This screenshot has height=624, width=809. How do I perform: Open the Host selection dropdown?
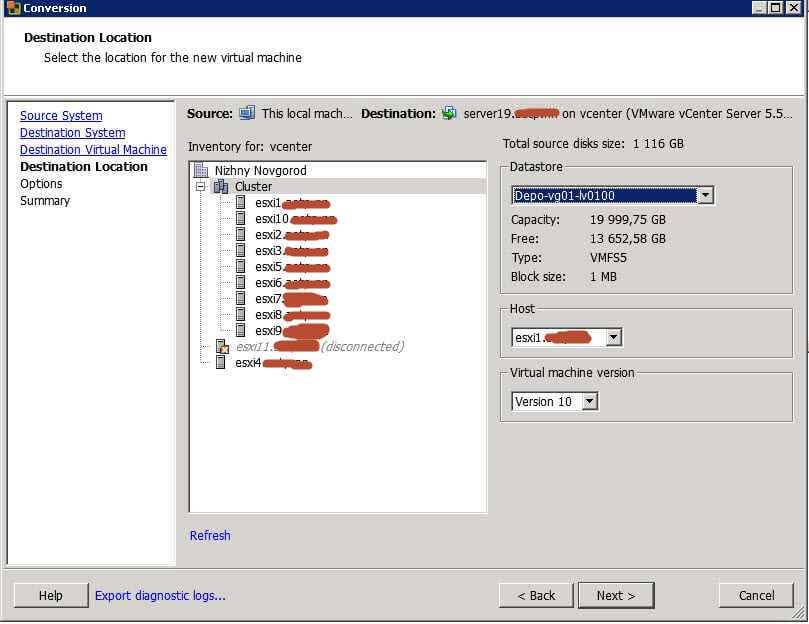coord(613,338)
